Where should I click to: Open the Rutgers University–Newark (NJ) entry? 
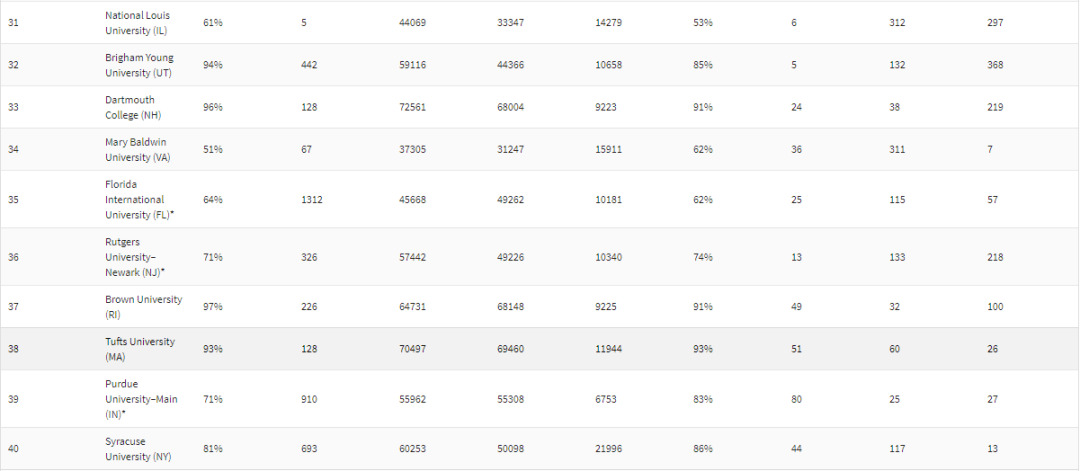click(136, 257)
